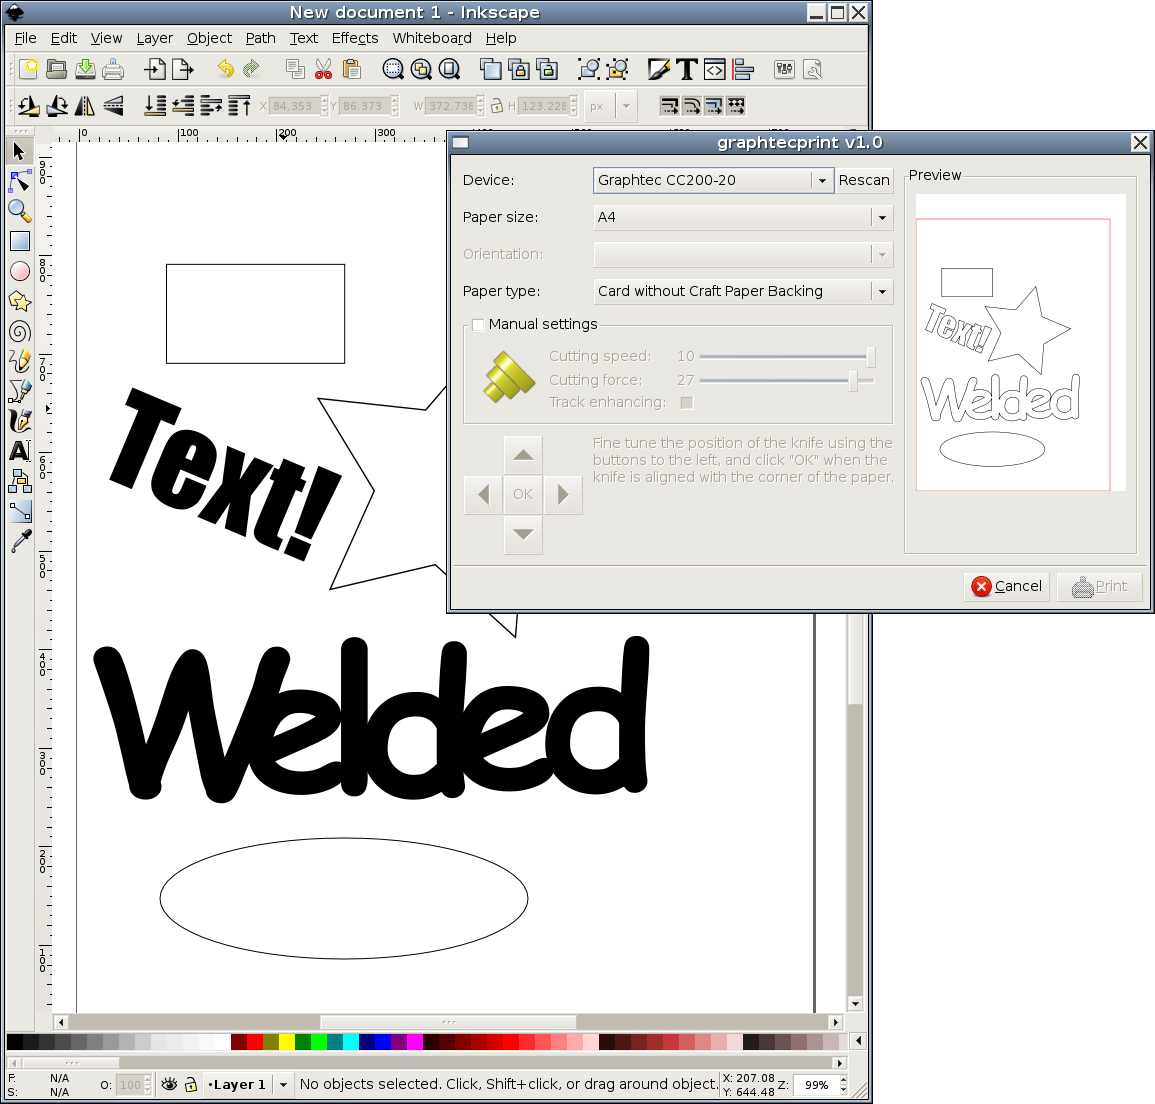
Task: Toggle the layer lock icon
Action: coord(190,1084)
